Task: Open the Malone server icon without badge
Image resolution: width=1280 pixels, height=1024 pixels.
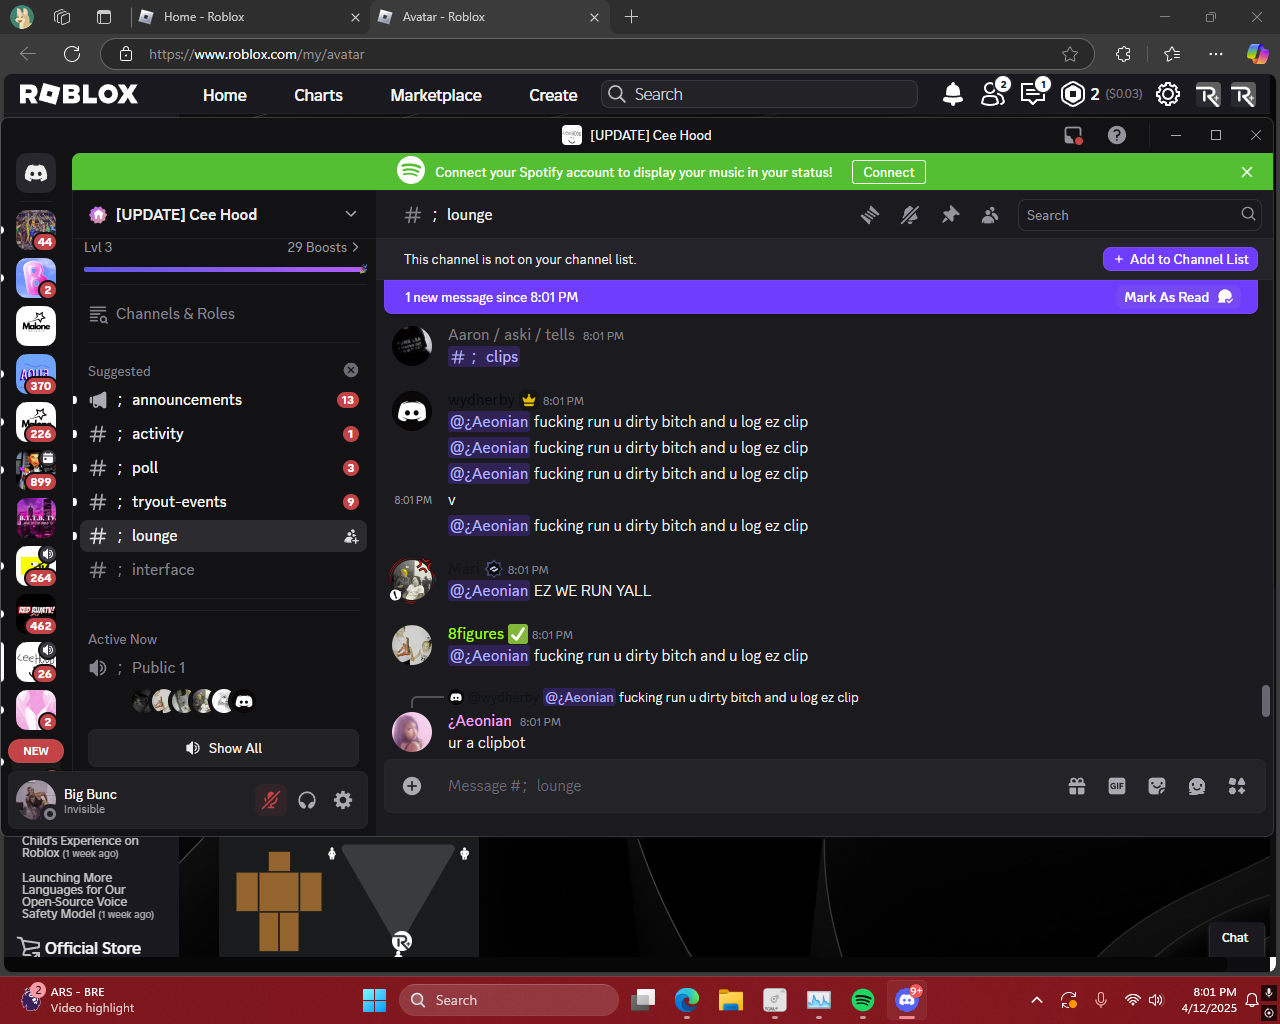Action: pyautogui.click(x=36, y=326)
